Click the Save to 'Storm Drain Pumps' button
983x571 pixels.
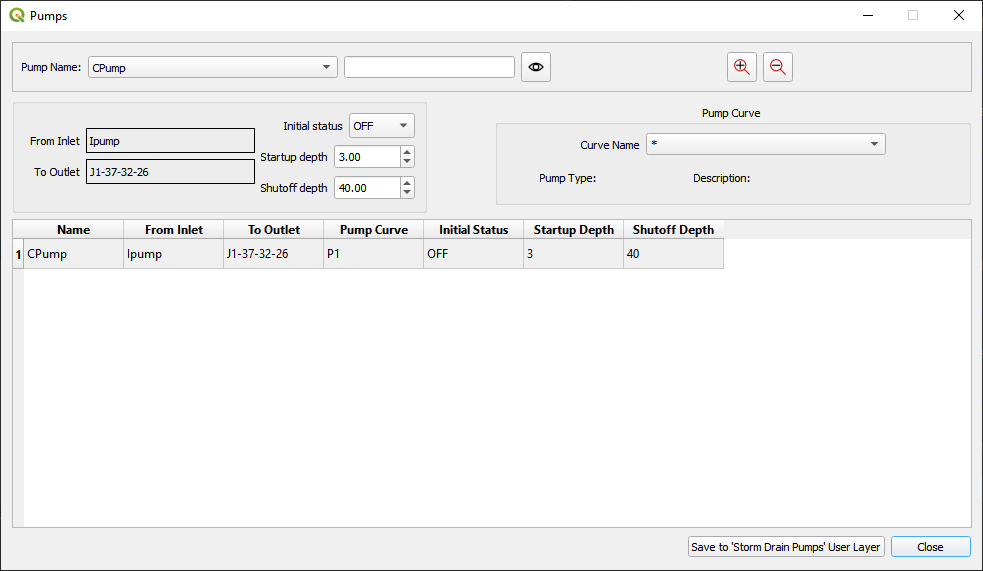pyautogui.click(x=786, y=547)
